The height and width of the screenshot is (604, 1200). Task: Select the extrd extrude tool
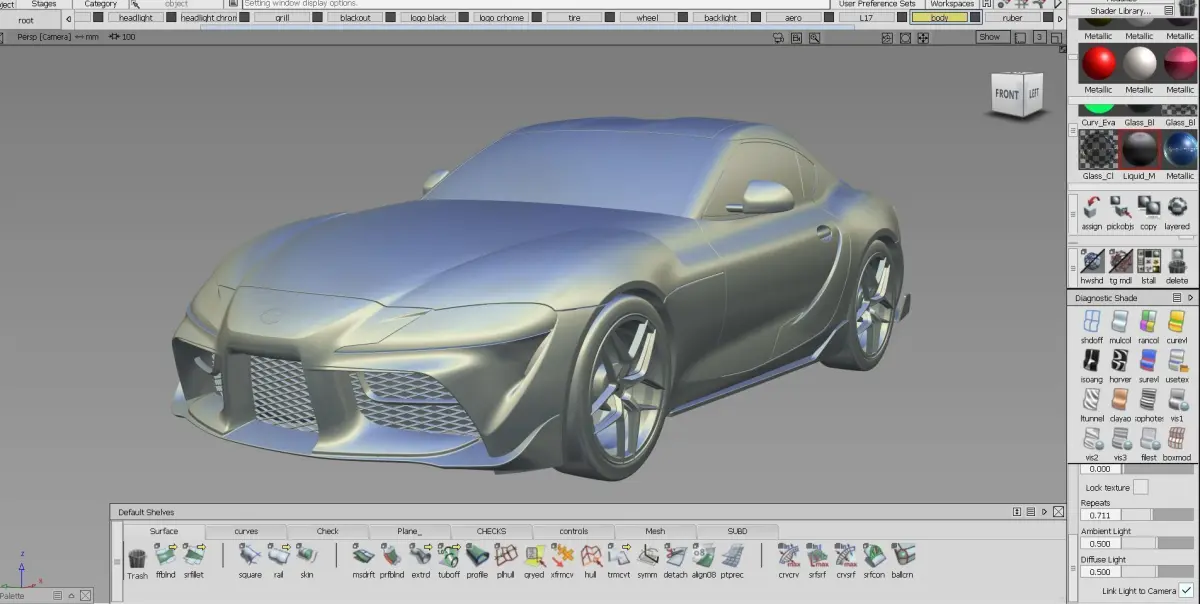point(421,559)
